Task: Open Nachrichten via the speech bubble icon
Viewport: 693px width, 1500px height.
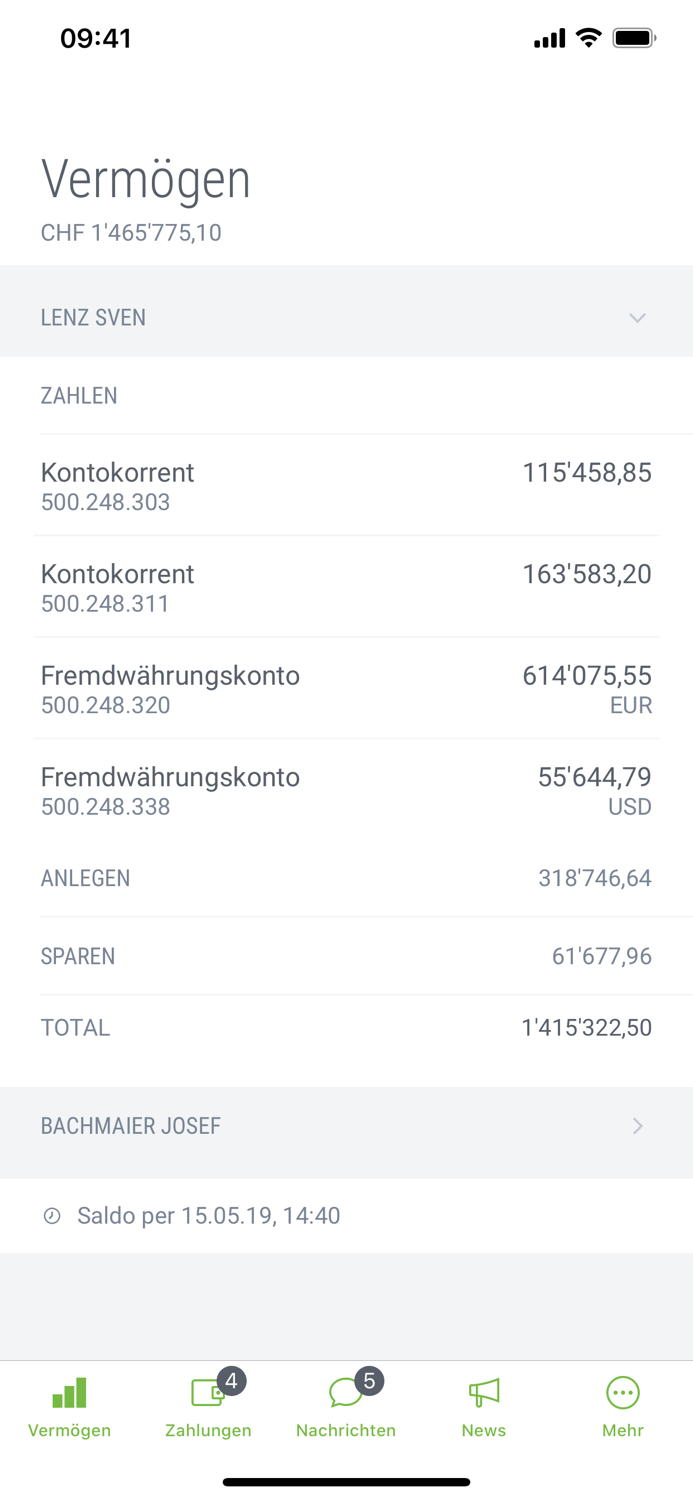Action: [x=345, y=1392]
